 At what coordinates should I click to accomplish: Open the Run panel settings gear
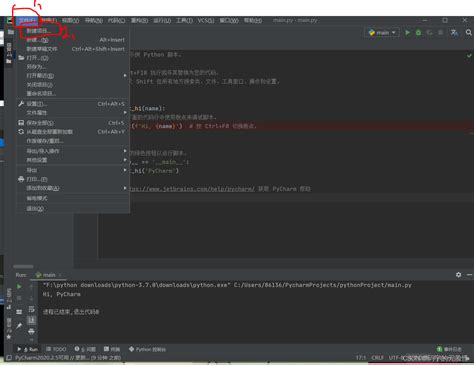click(459, 275)
